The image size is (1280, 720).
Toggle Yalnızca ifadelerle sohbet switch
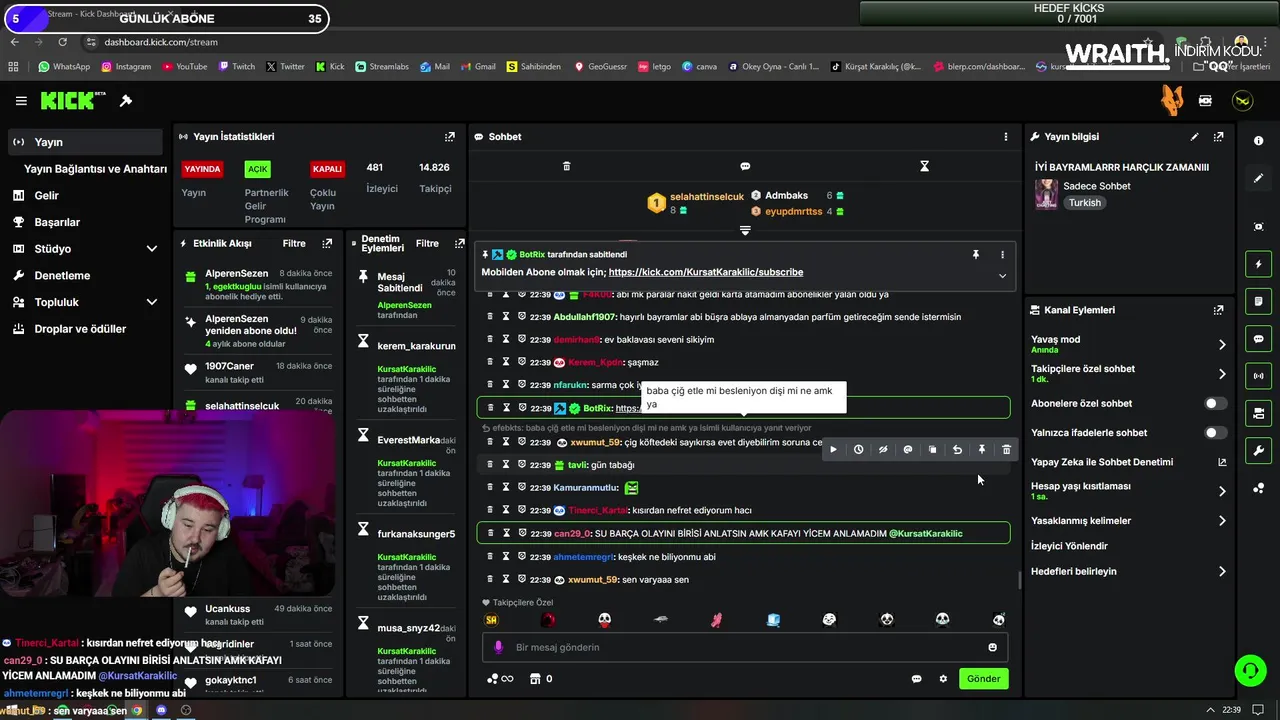(1215, 433)
